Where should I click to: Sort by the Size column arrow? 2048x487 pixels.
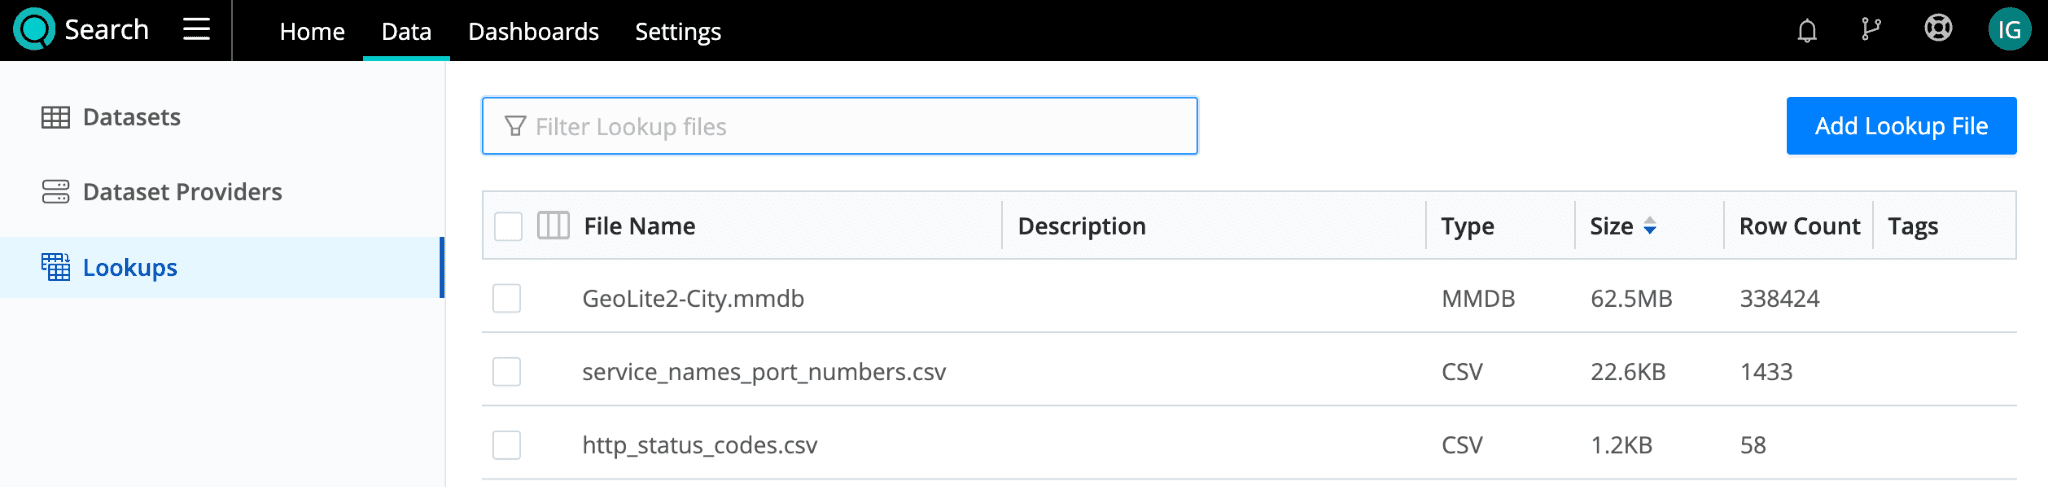coord(1649,226)
